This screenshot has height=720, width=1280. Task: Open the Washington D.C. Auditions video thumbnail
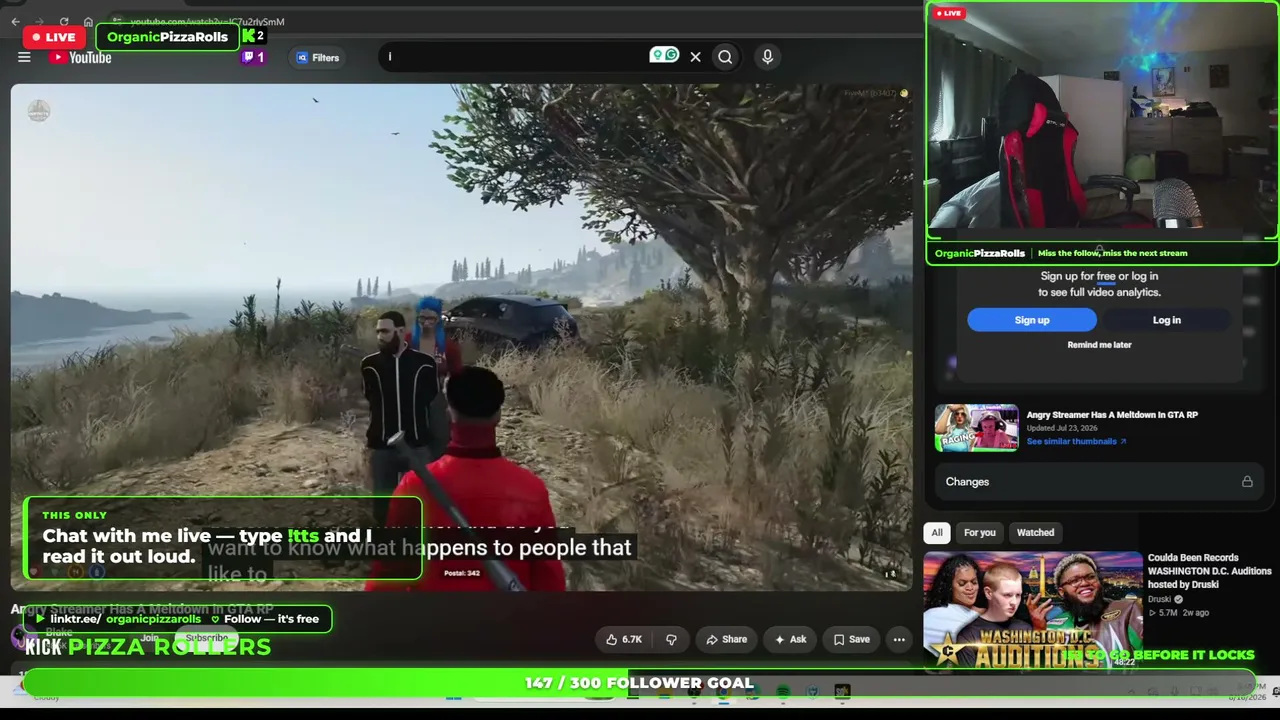tap(1033, 610)
